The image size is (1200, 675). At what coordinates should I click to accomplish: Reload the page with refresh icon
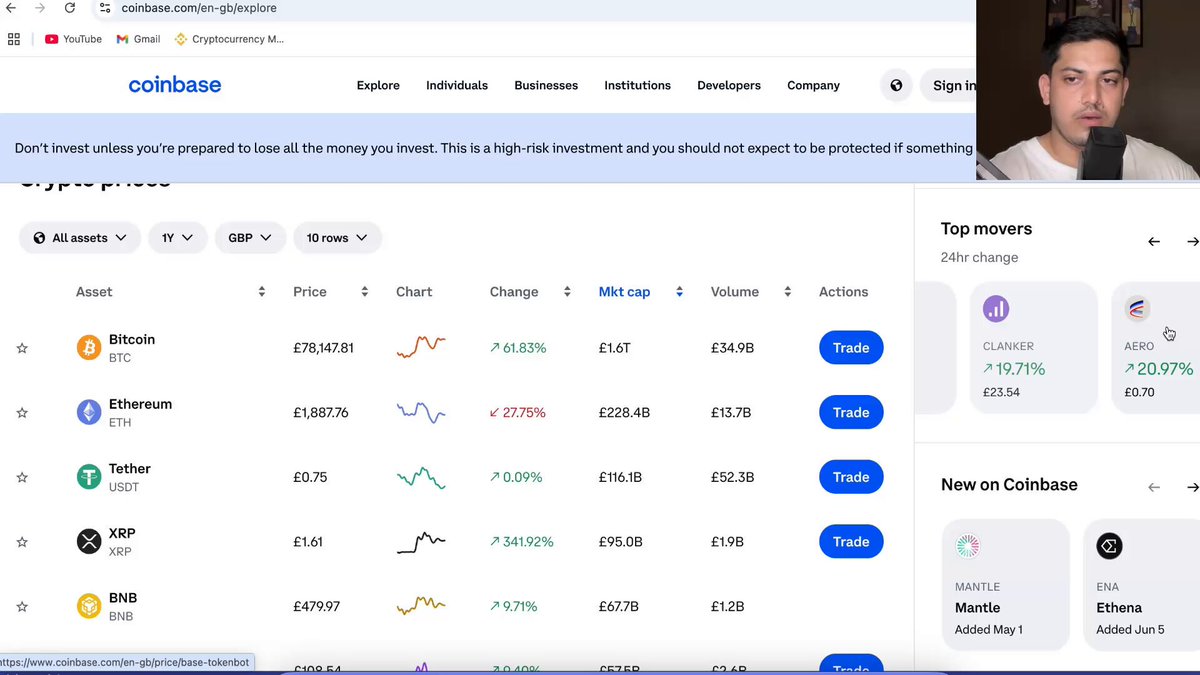[x=70, y=8]
